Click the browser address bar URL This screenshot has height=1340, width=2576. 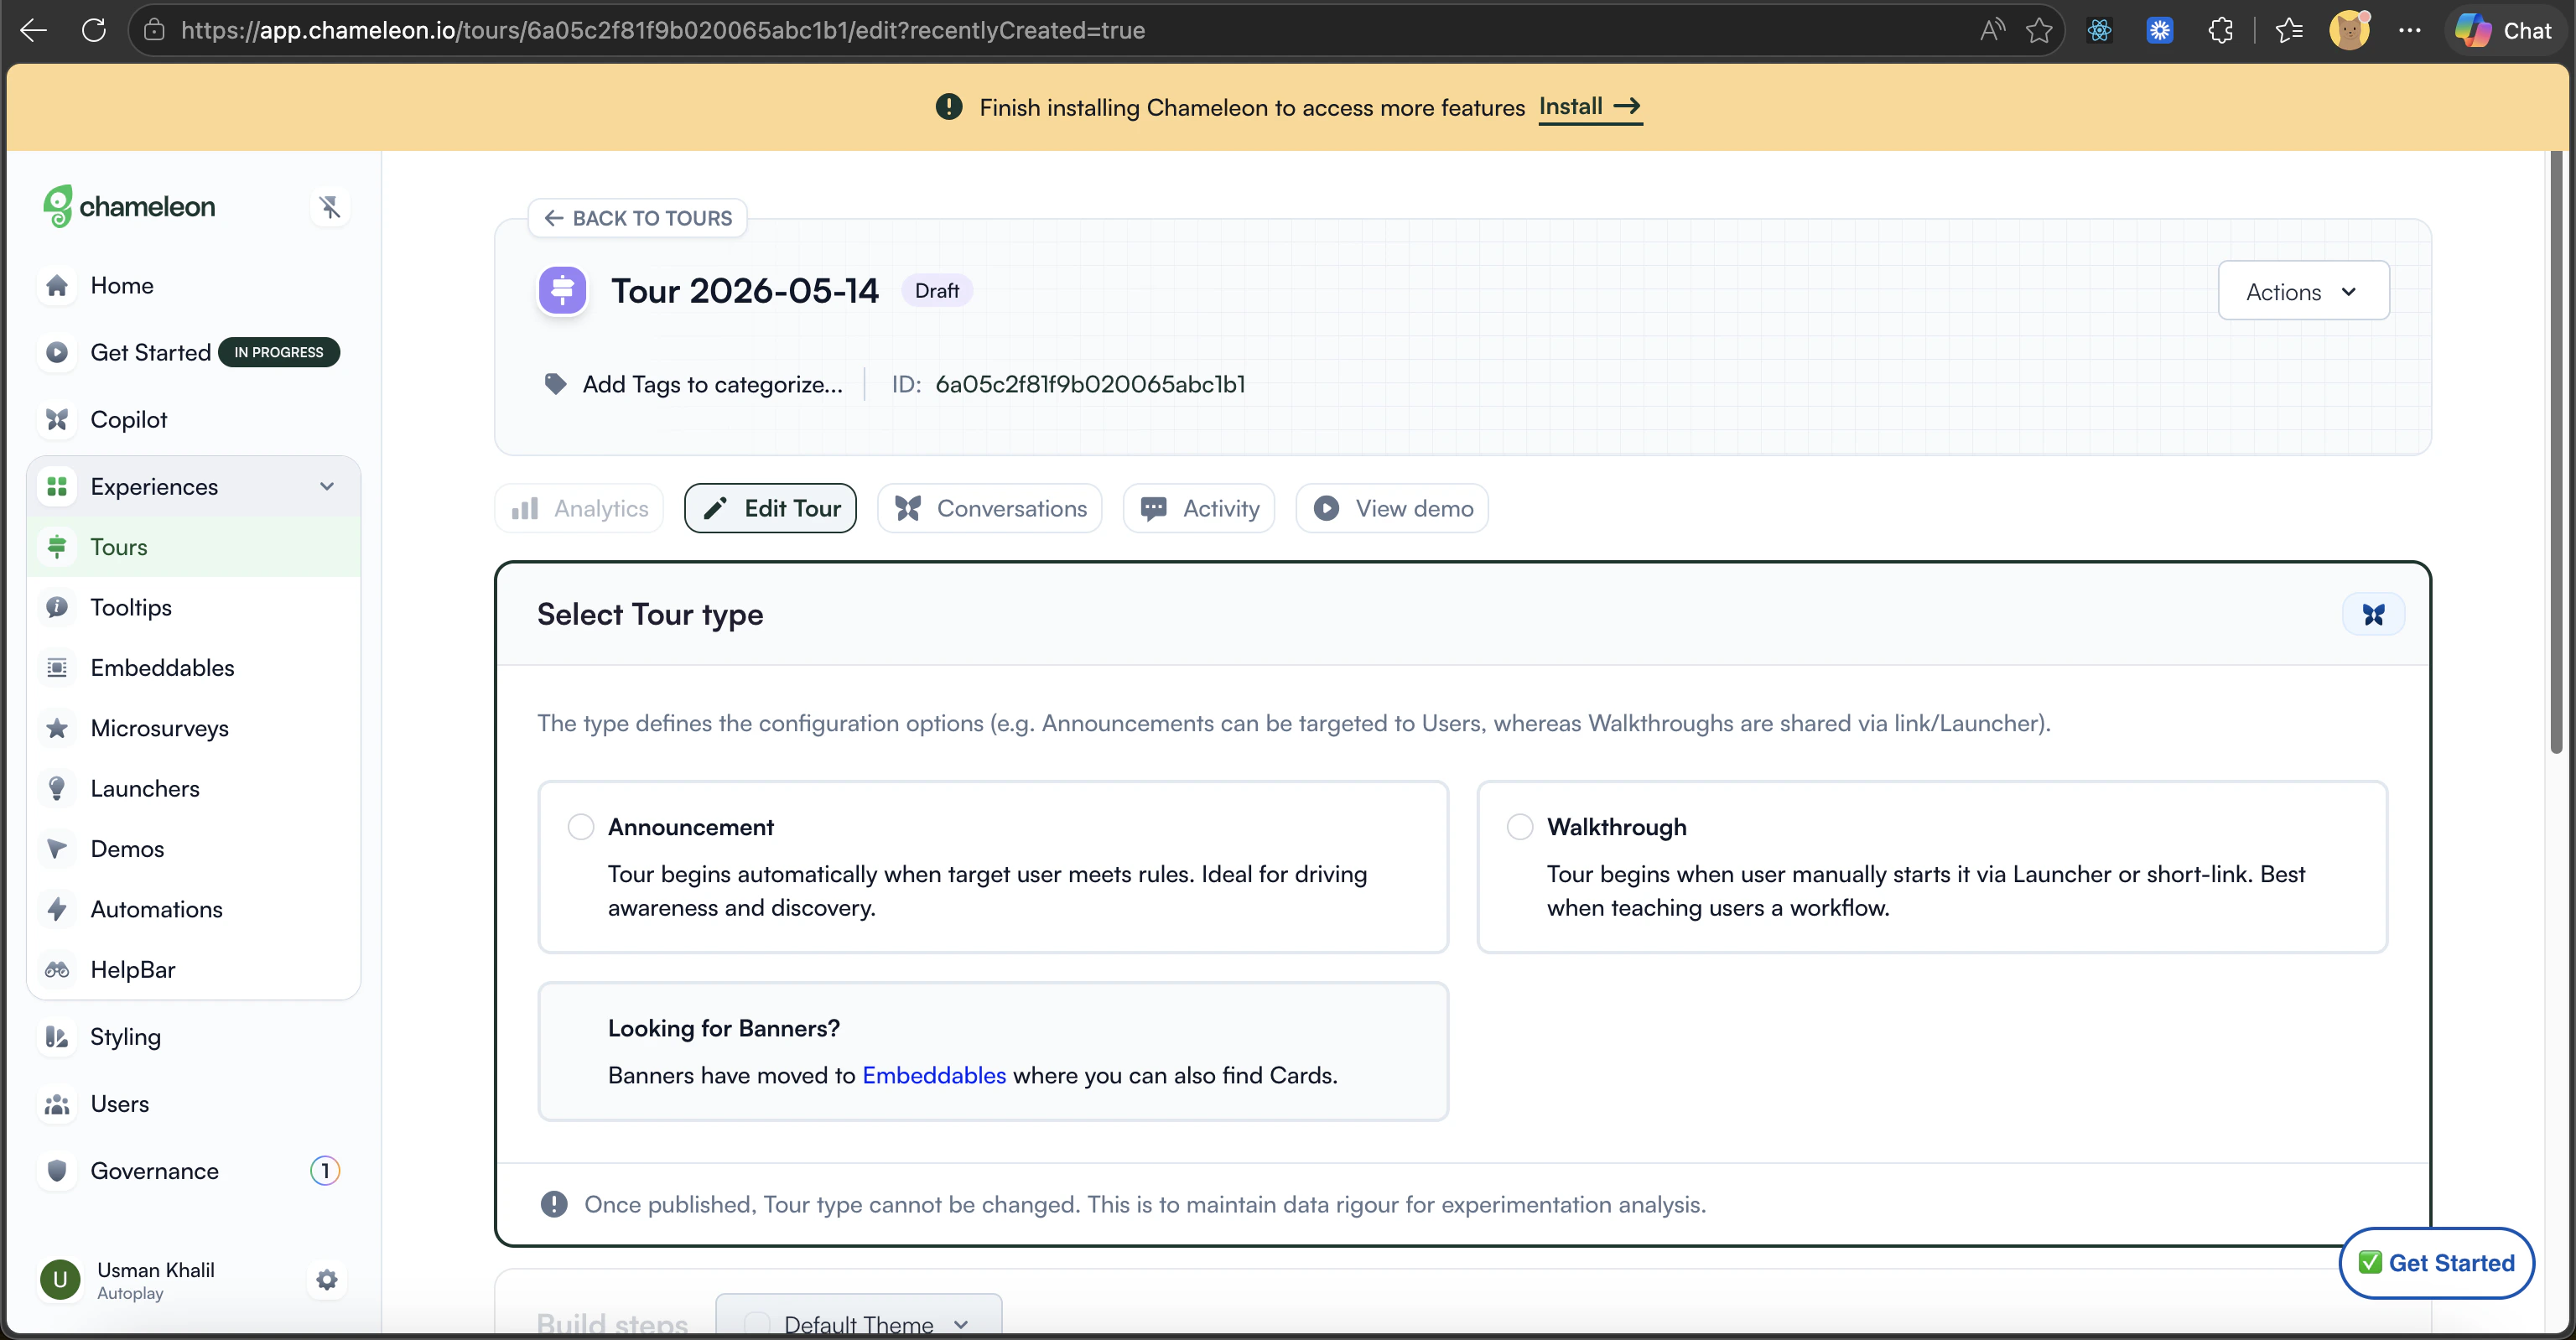pos(663,30)
